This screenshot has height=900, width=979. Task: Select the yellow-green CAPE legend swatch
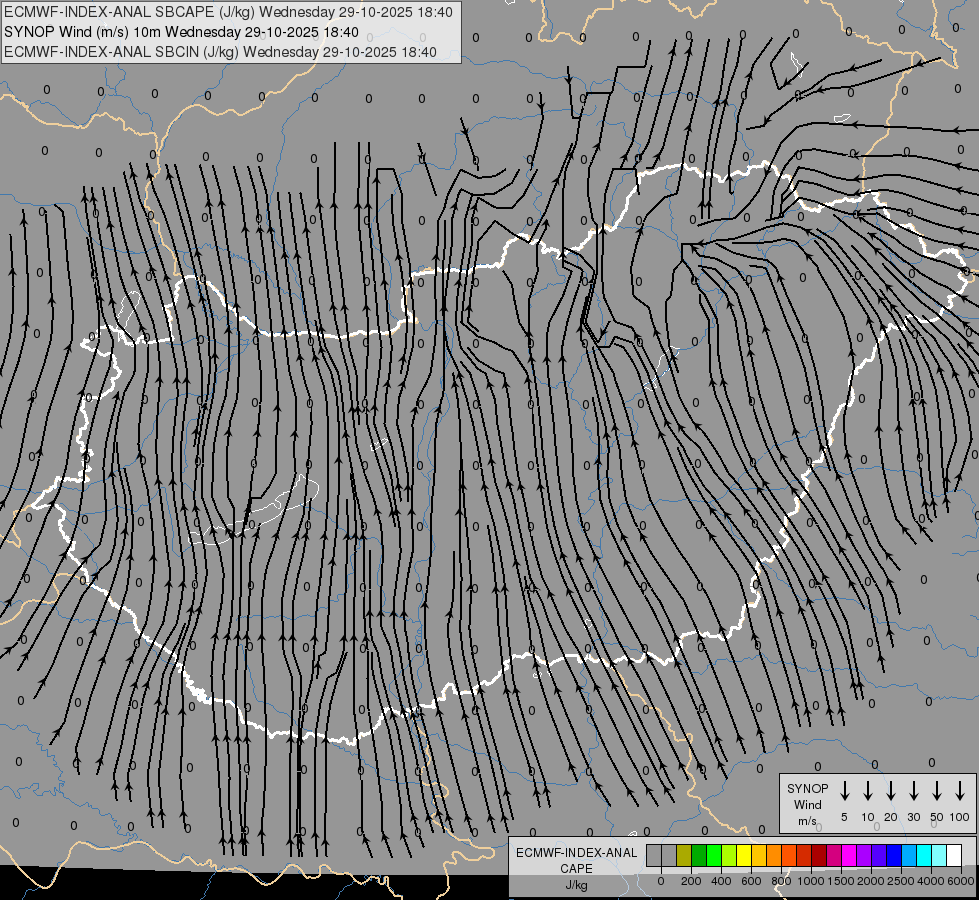[729, 855]
